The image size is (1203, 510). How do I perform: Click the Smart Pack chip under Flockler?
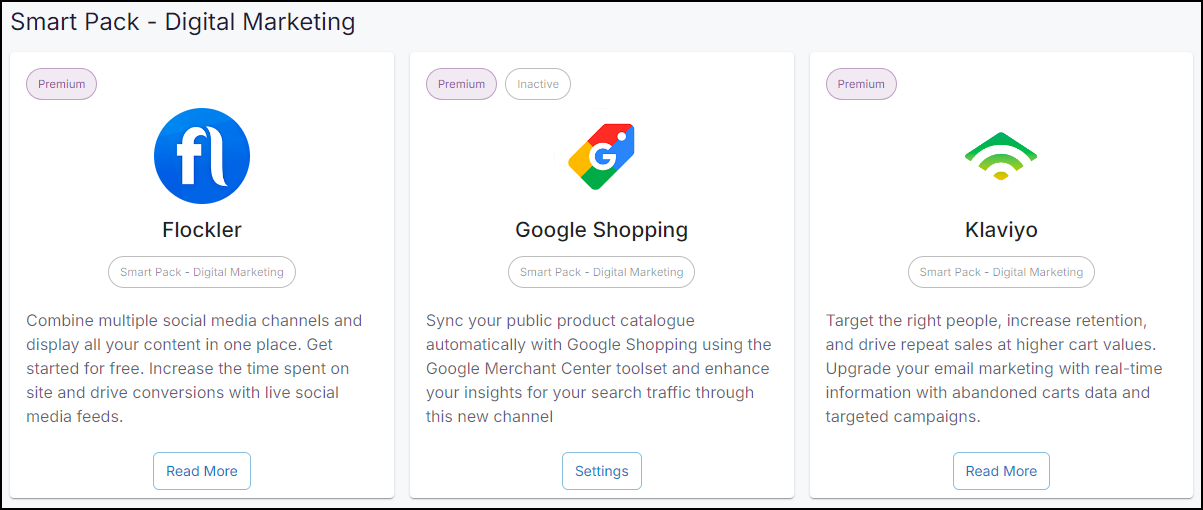pos(202,272)
